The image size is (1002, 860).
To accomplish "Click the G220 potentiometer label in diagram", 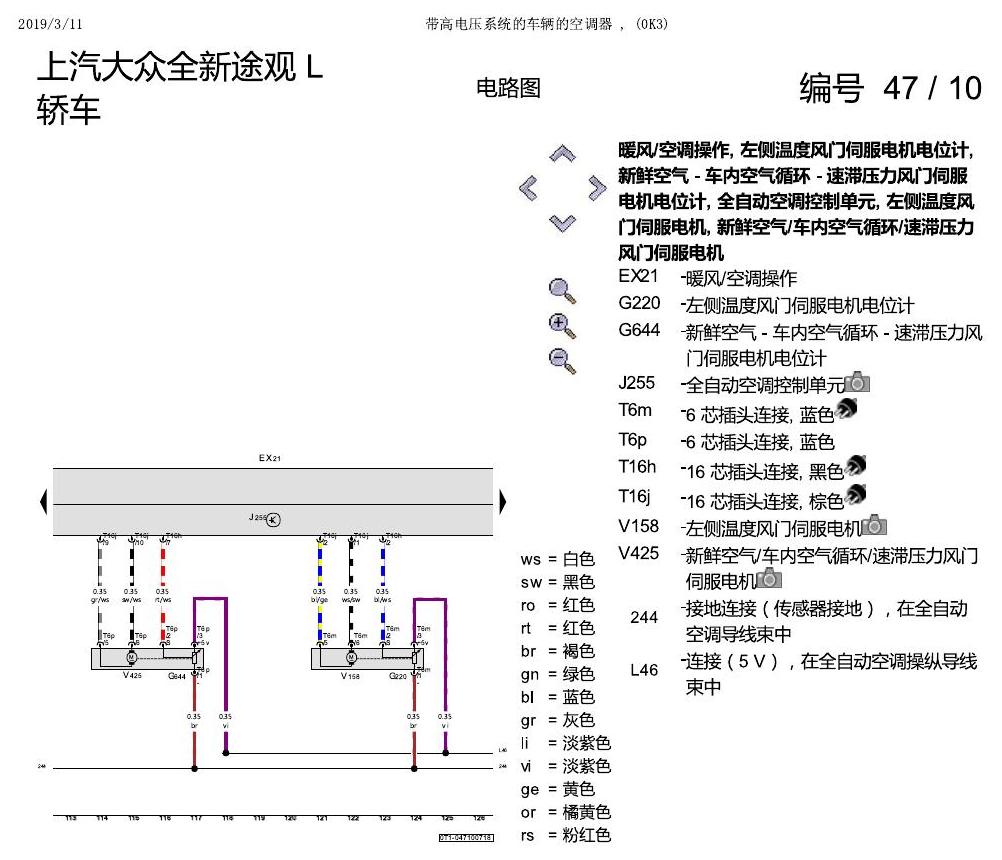I will (x=397, y=676).
